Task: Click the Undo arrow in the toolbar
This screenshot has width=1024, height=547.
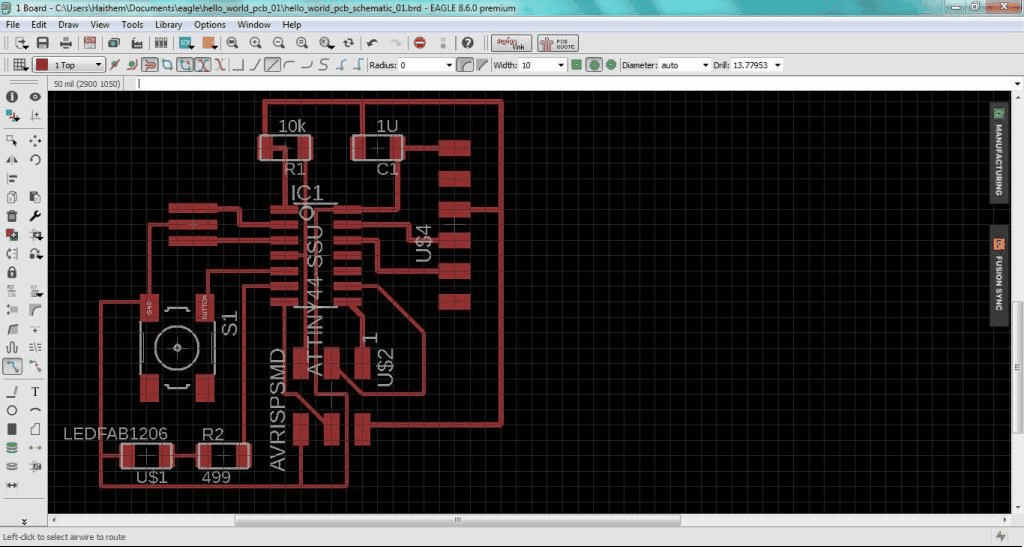Action: [372, 43]
